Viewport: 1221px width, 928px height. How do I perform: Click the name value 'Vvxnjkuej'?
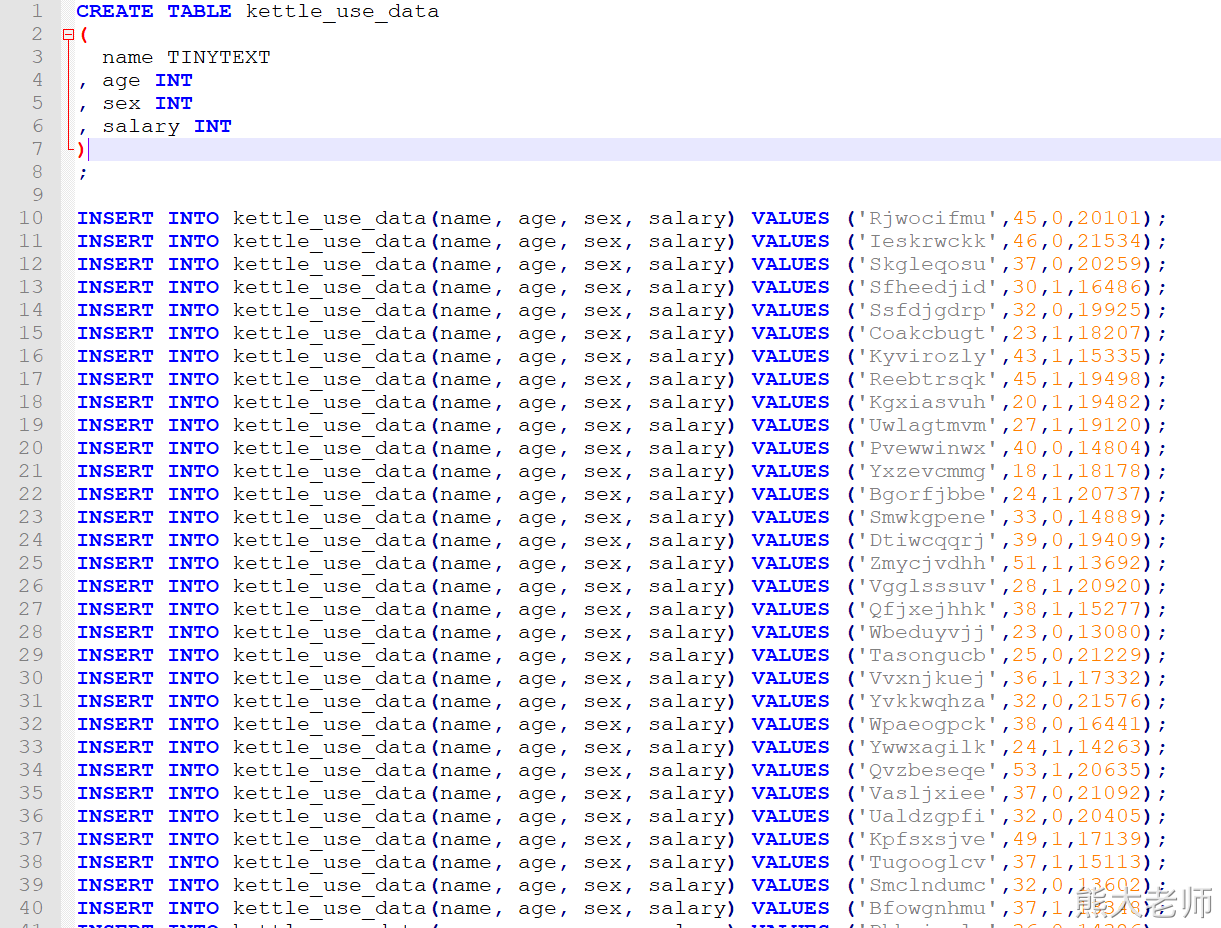(927, 679)
